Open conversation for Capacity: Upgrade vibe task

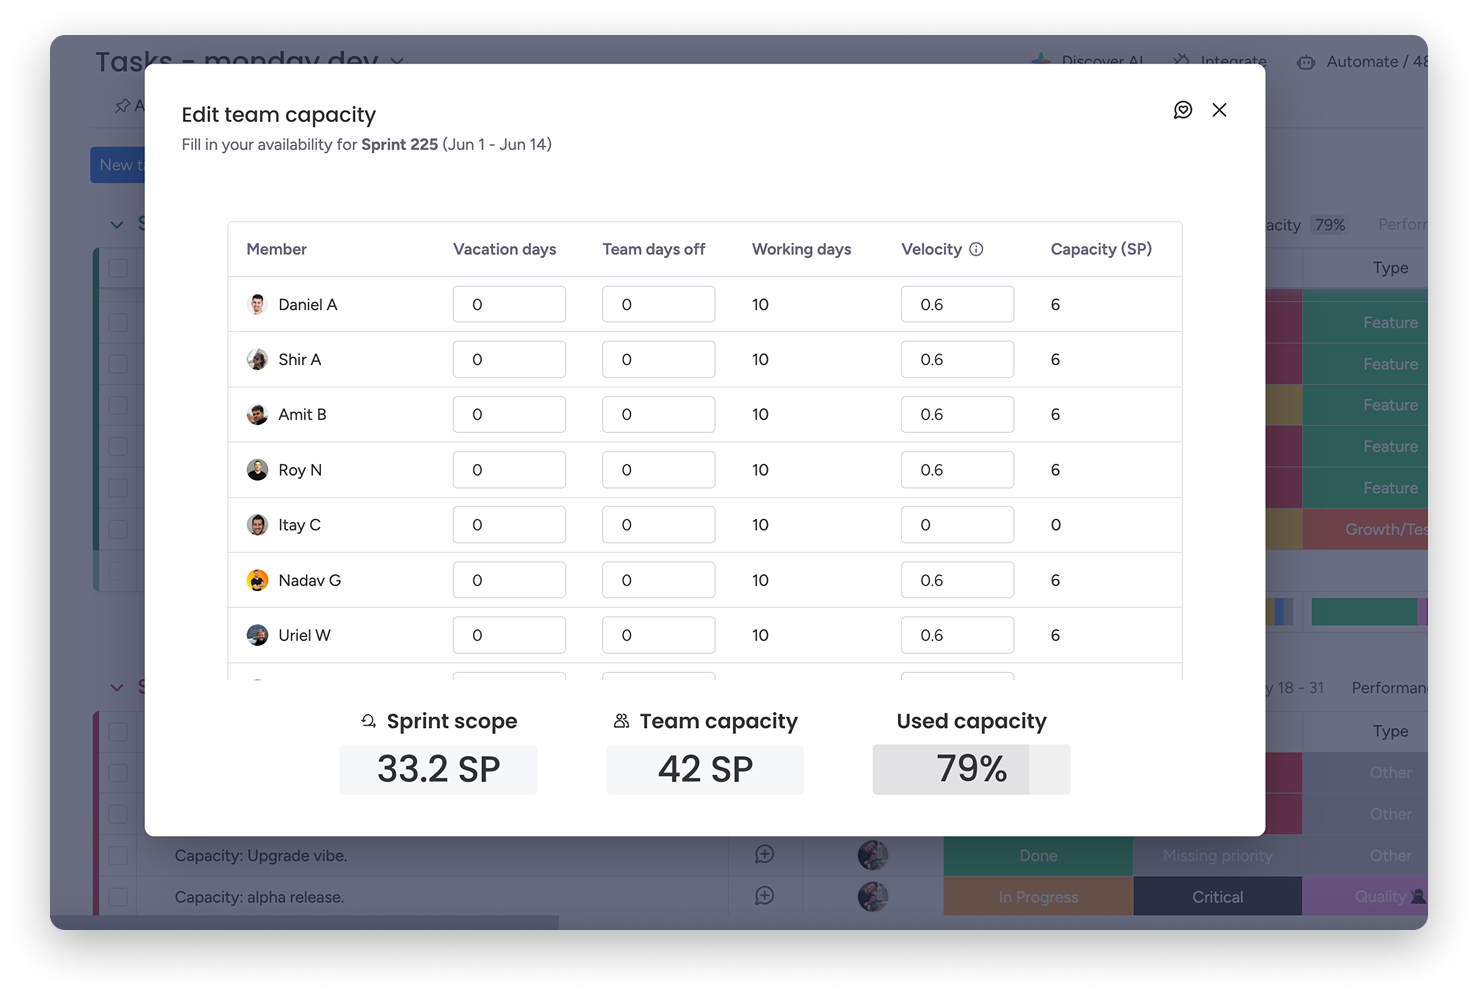[764, 854]
